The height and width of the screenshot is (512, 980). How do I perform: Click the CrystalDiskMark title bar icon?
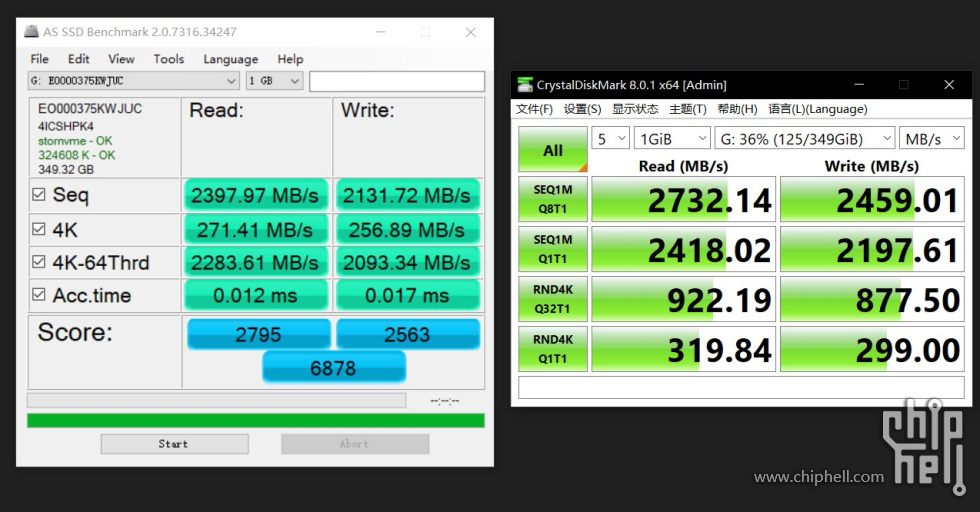coord(525,84)
